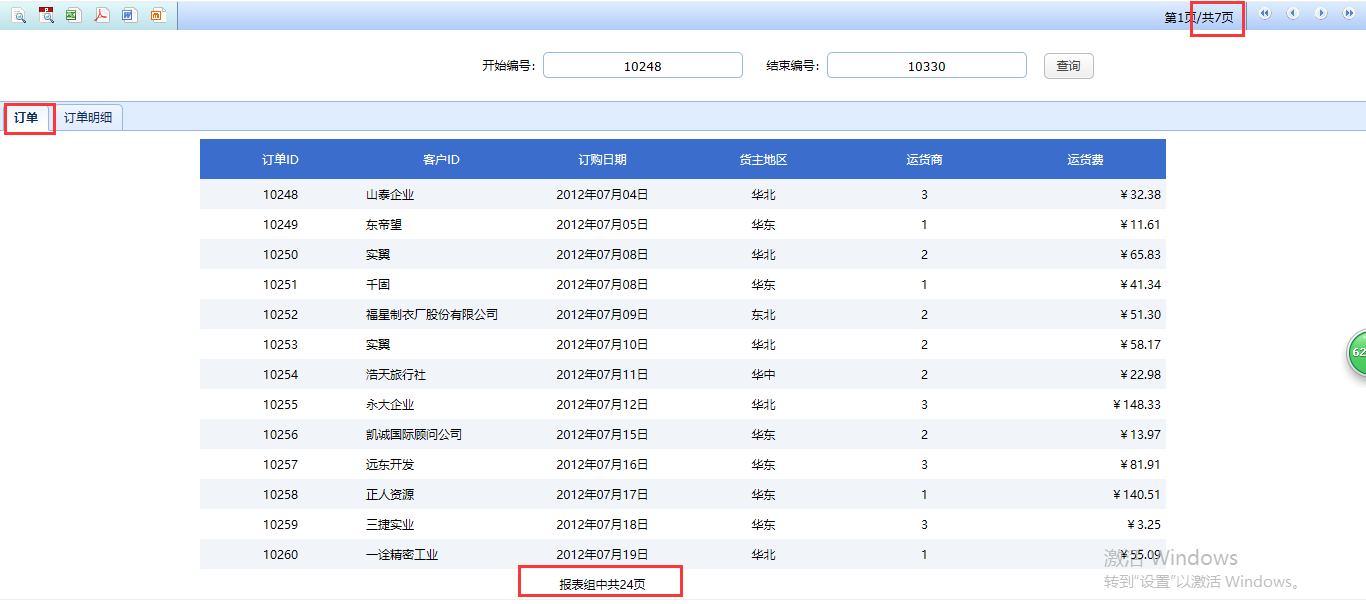Export report to Word document

point(129,15)
